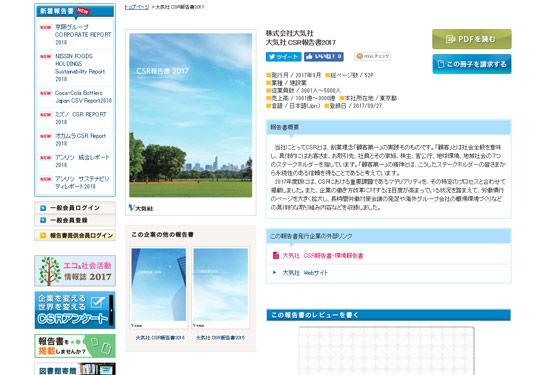Click yellow icon beside 報告書提供会員ログイン
The height and width of the screenshot is (375, 550).
pyautogui.click(x=43, y=235)
